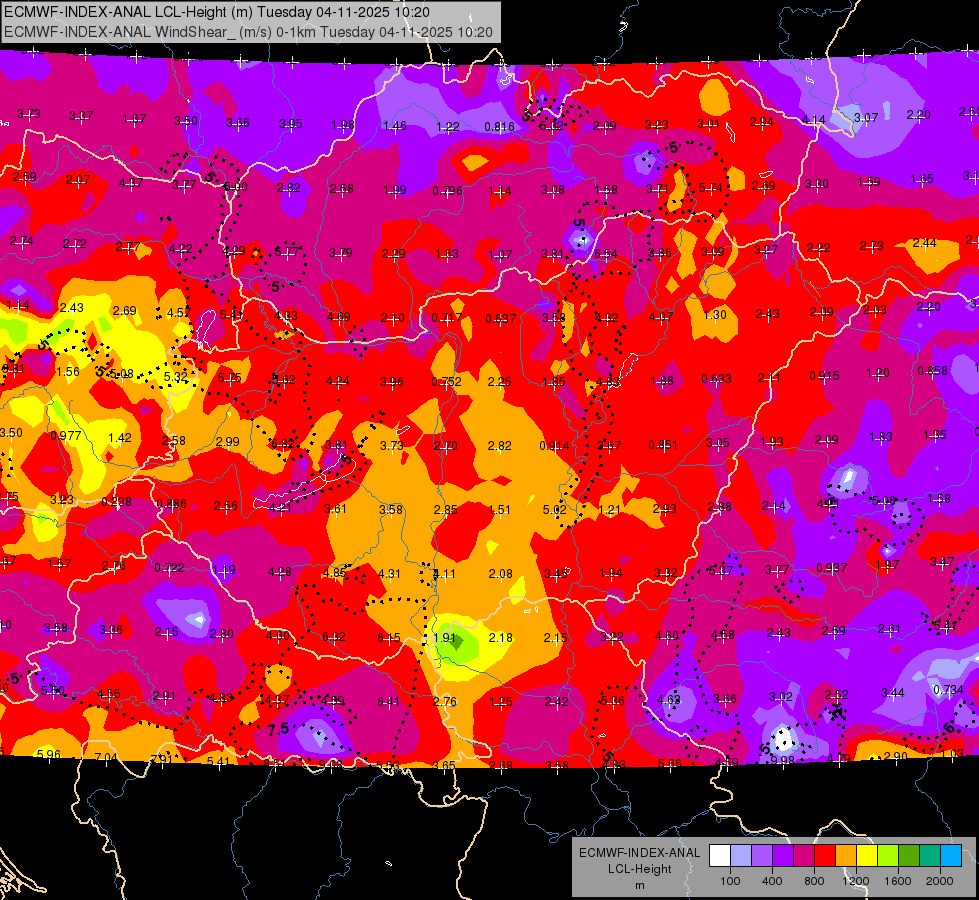The height and width of the screenshot is (900, 979).
Task: Click the 0.977 grid point value
Action: (x=66, y=435)
